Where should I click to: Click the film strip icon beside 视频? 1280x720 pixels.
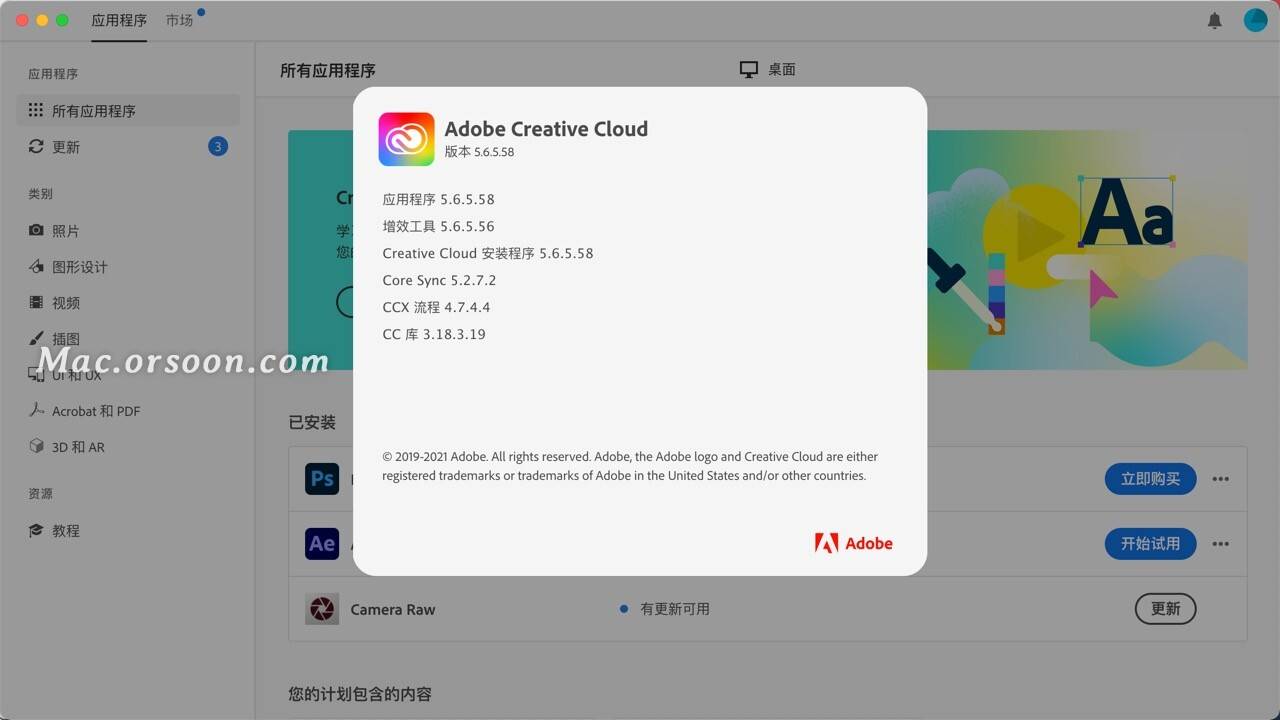[36, 302]
